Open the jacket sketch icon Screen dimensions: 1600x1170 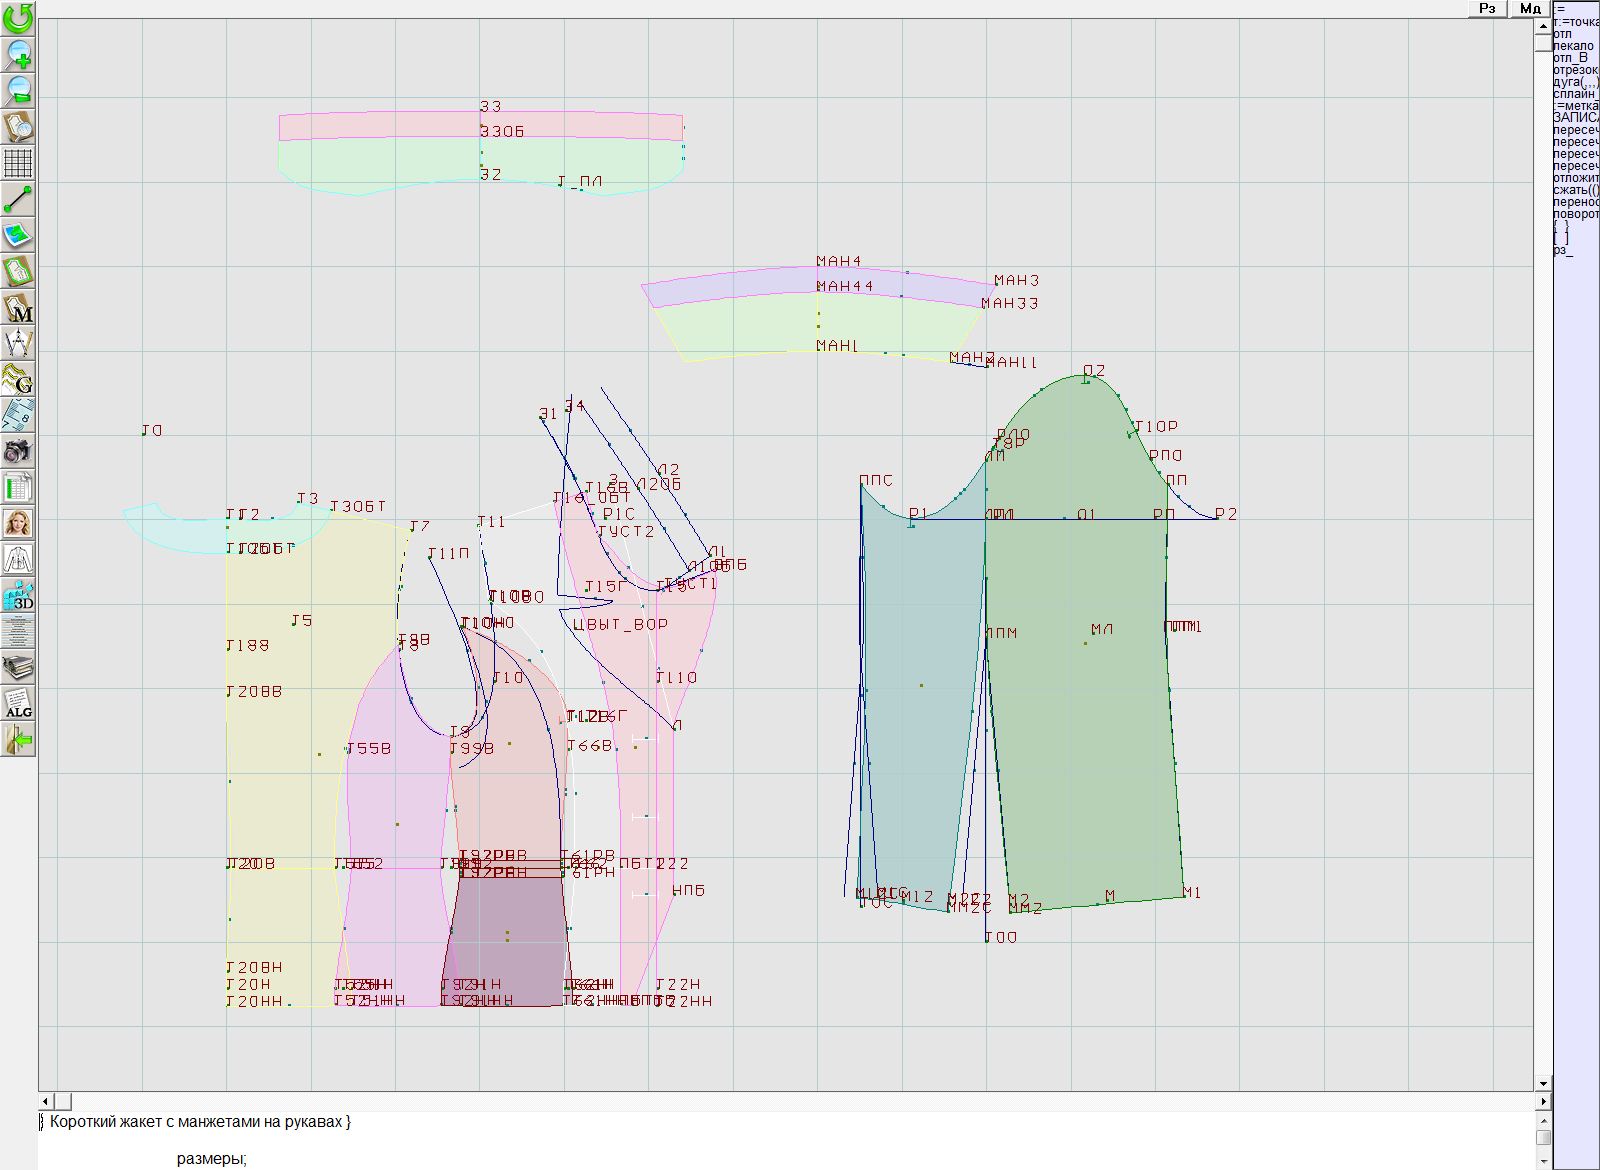click(x=18, y=559)
